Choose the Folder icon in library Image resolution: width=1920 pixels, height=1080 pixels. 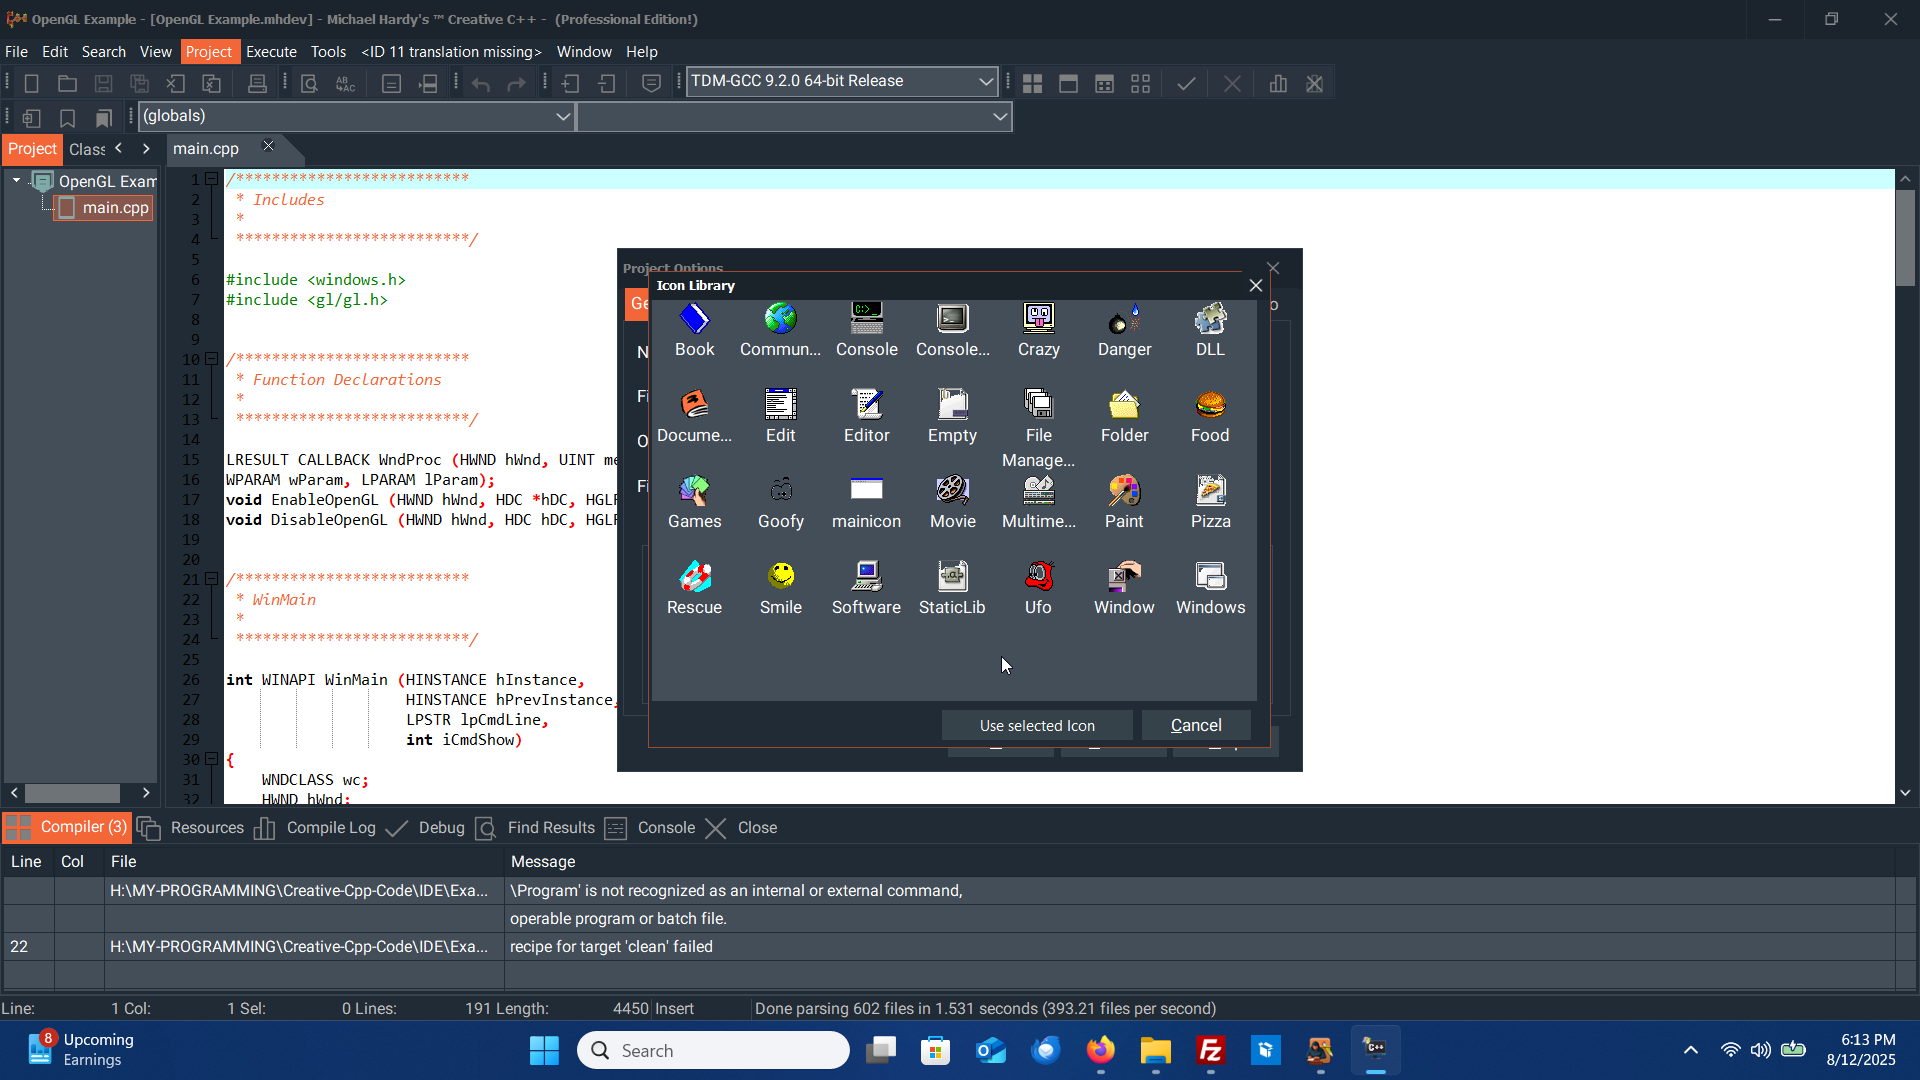[1124, 406]
